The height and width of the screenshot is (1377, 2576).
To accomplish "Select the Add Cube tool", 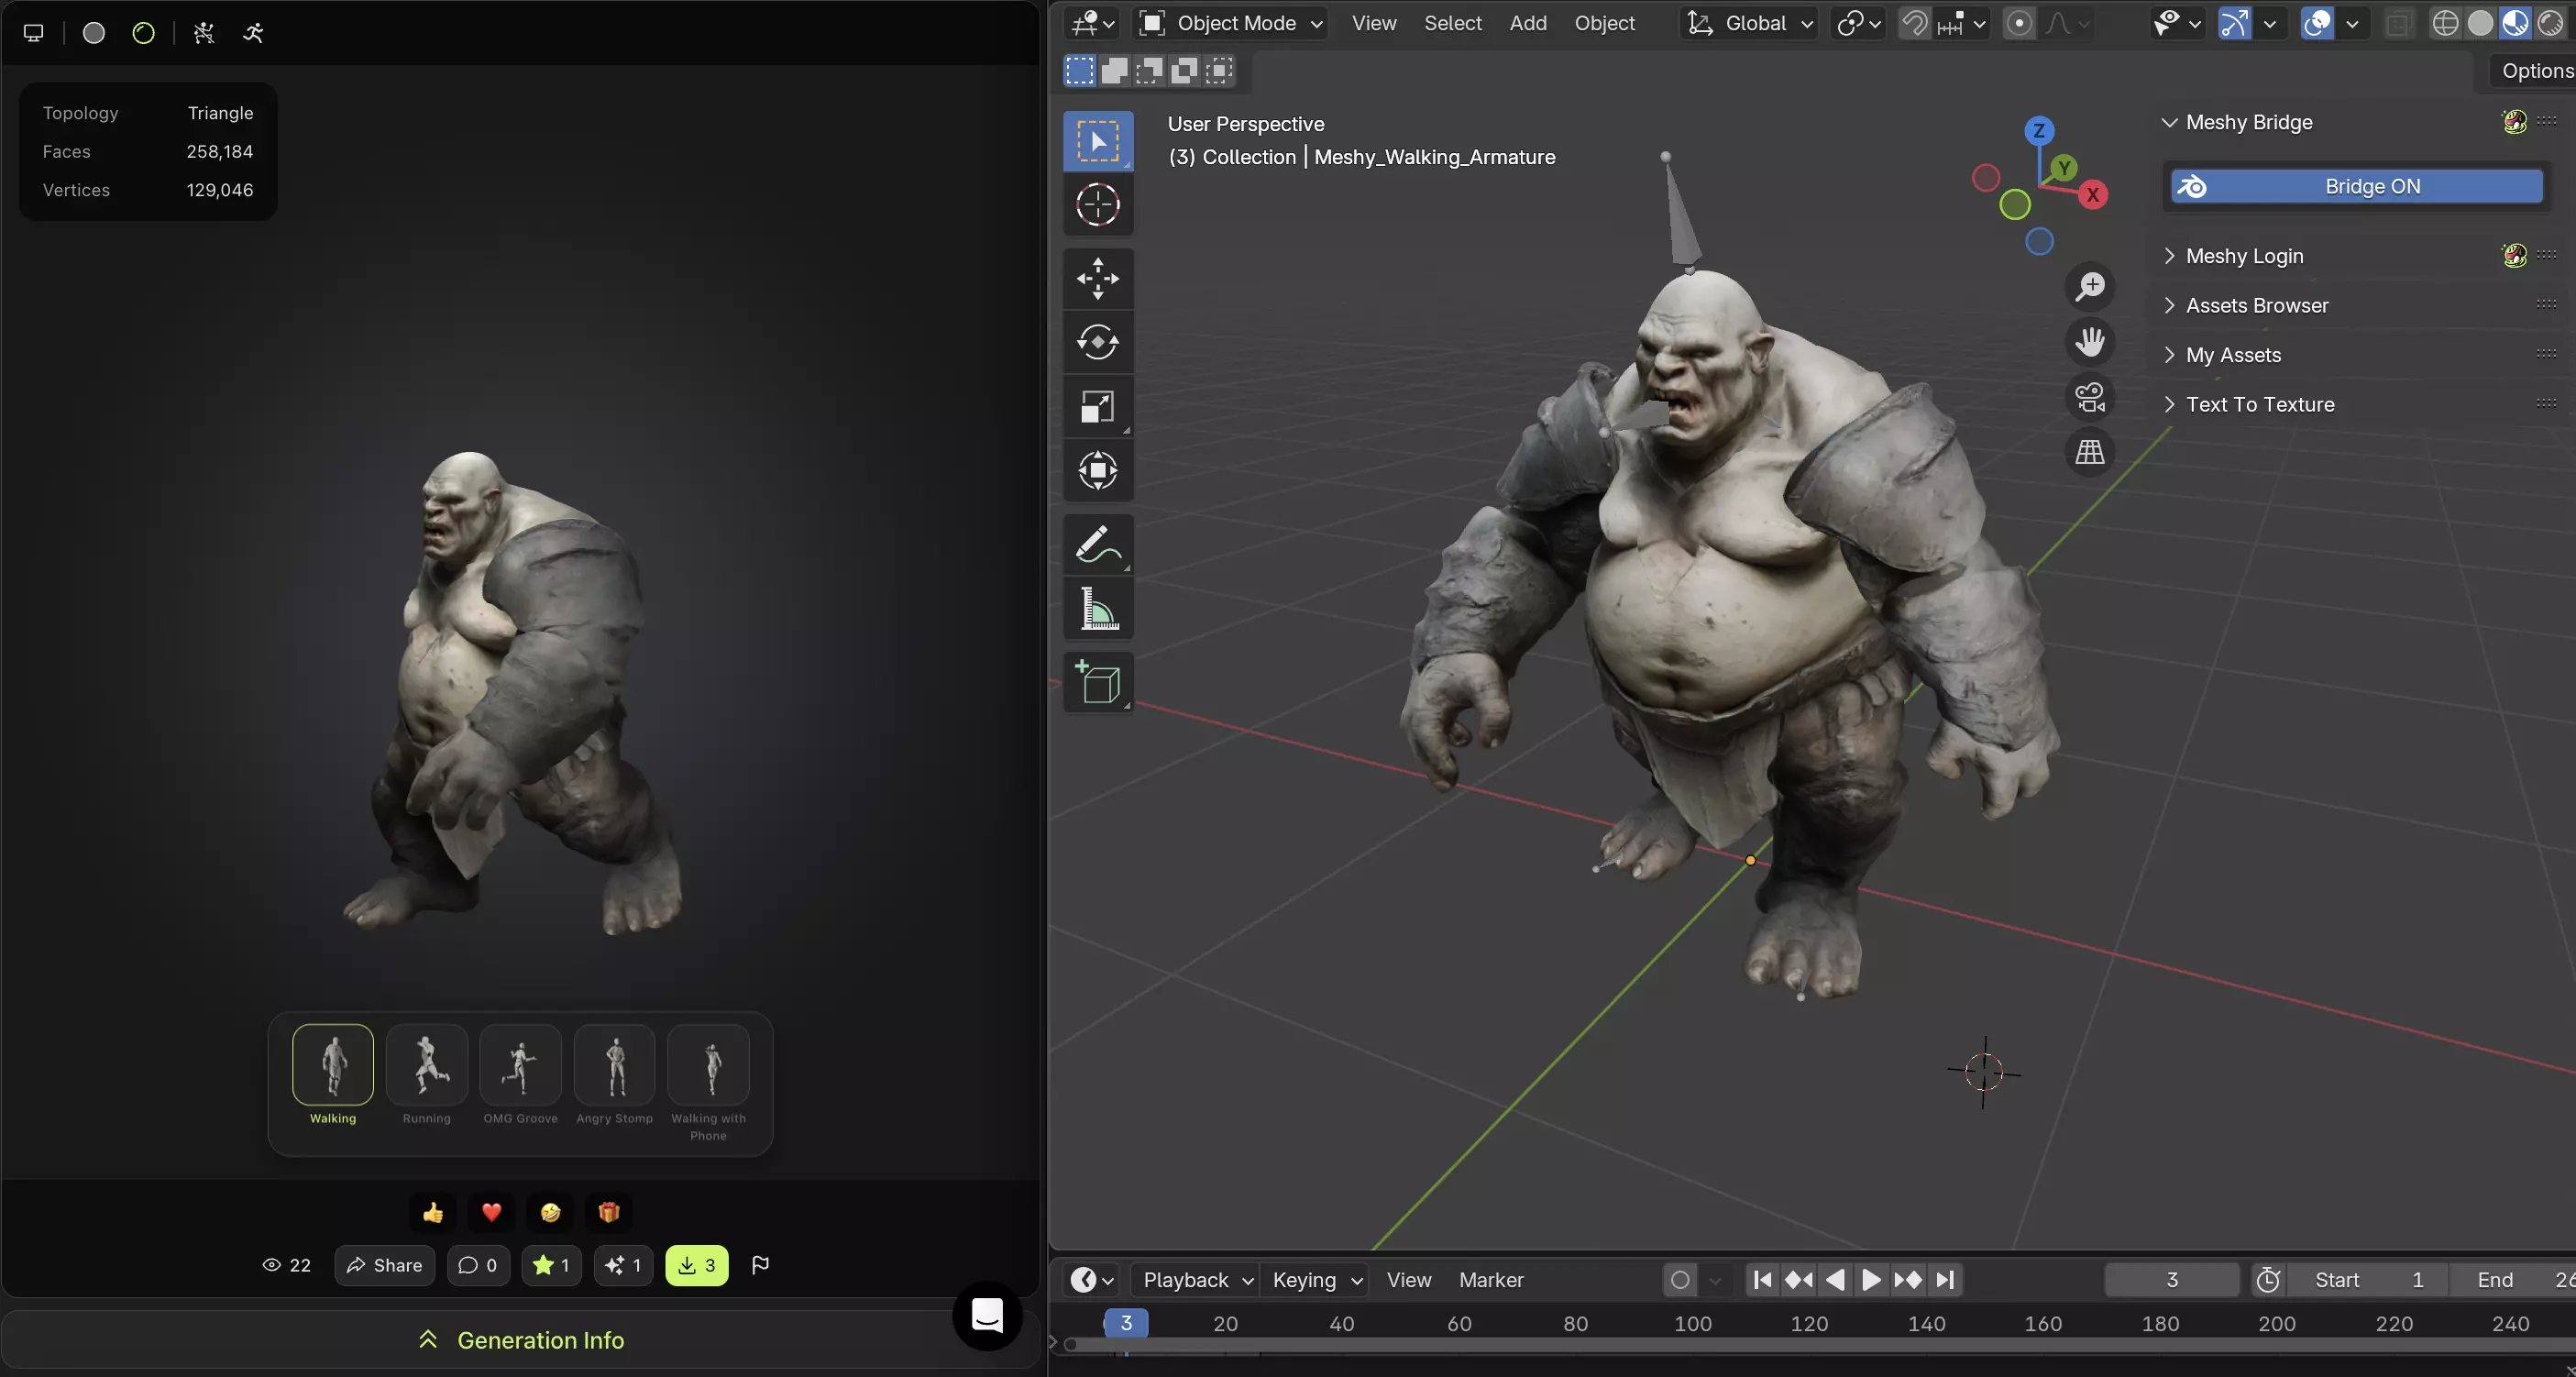I will (x=1098, y=683).
